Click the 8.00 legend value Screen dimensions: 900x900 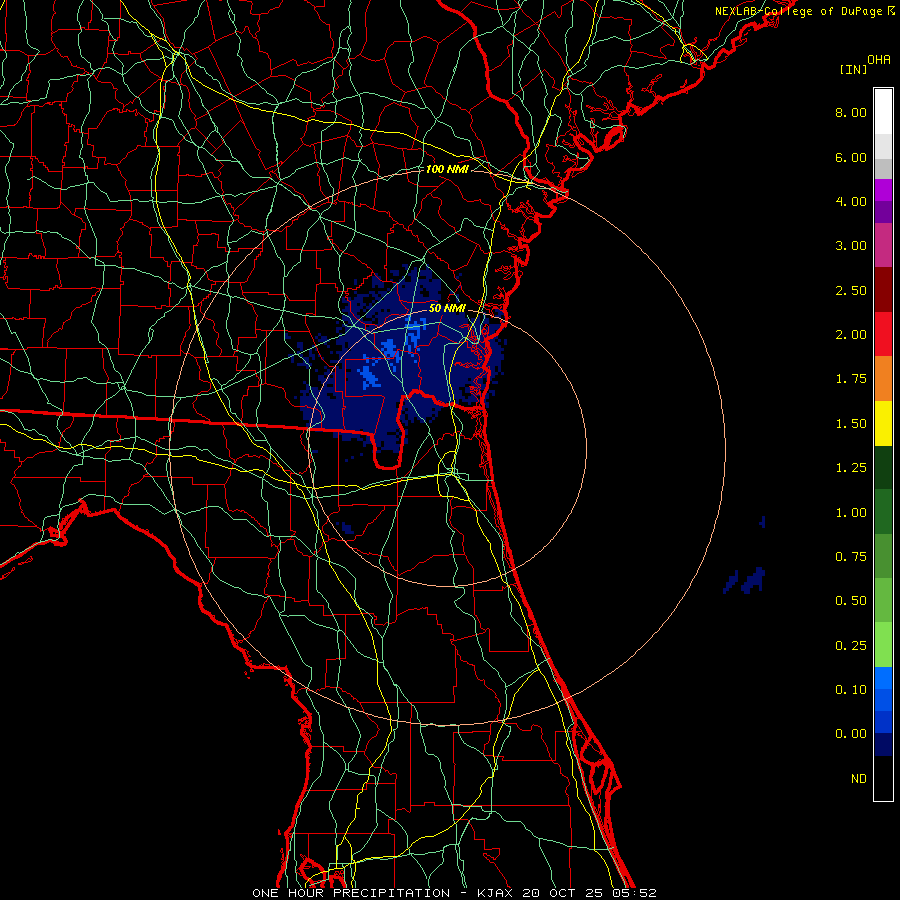[851, 112]
